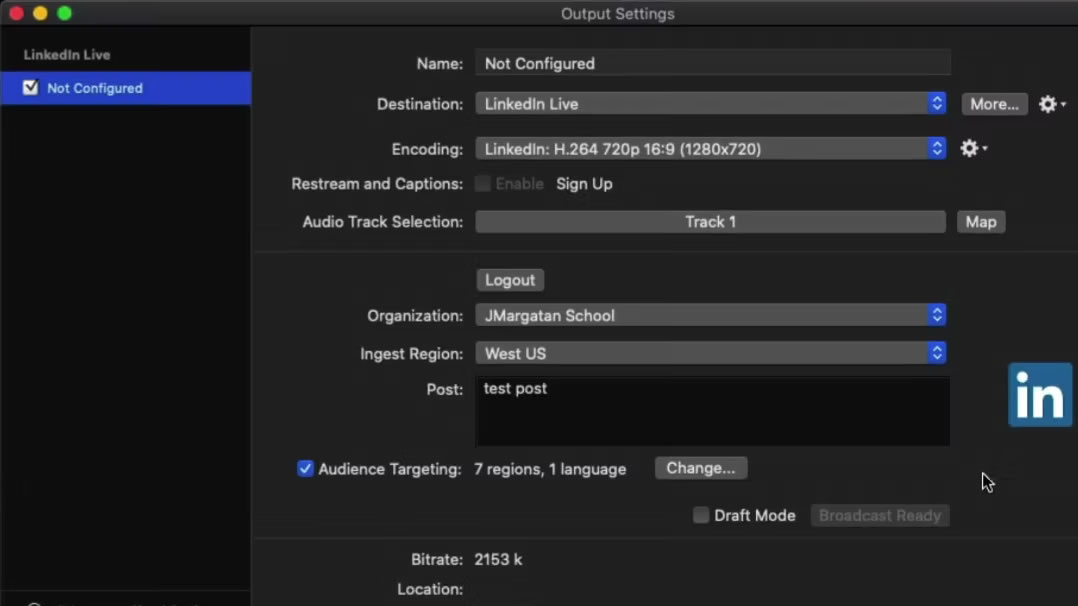Click the Broadcast Ready button

click(x=880, y=515)
